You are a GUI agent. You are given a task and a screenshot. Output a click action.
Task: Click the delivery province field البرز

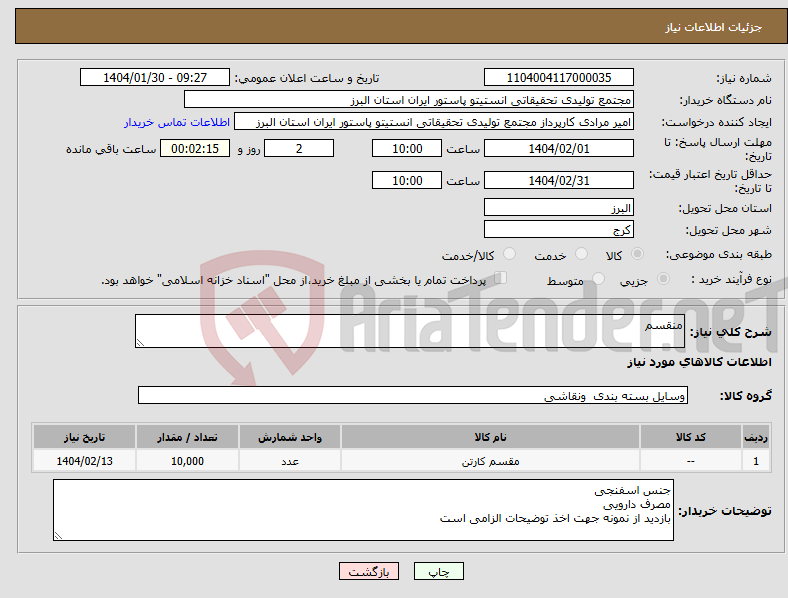coord(558,207)
